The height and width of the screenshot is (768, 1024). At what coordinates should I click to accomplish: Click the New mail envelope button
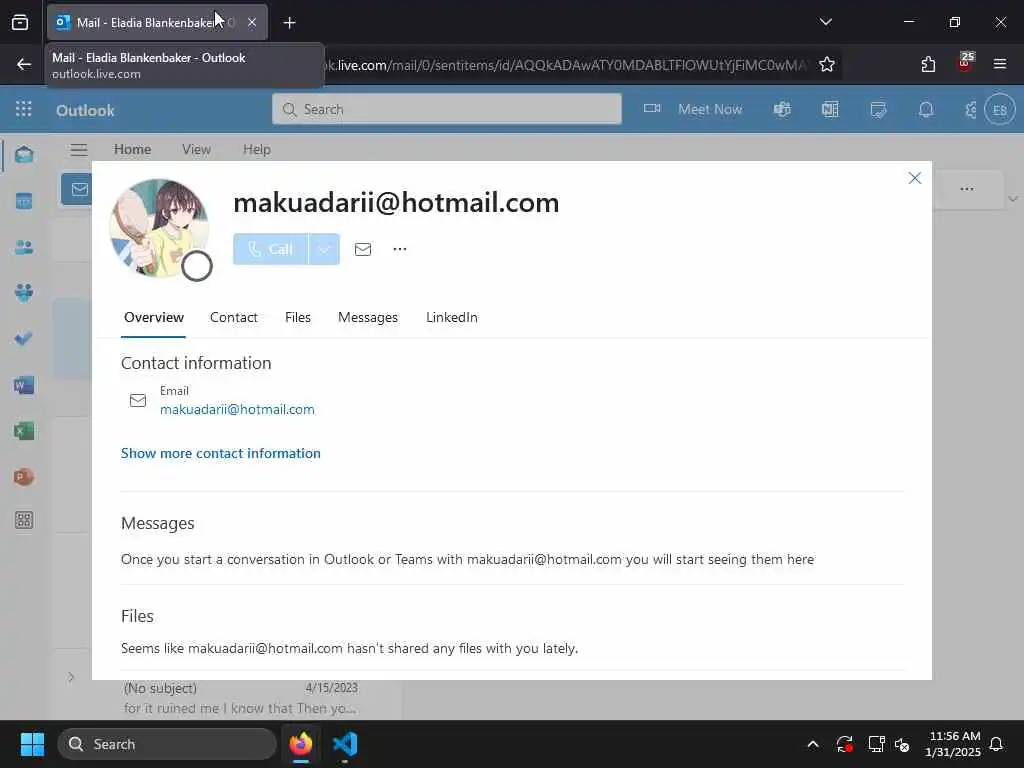77,189
